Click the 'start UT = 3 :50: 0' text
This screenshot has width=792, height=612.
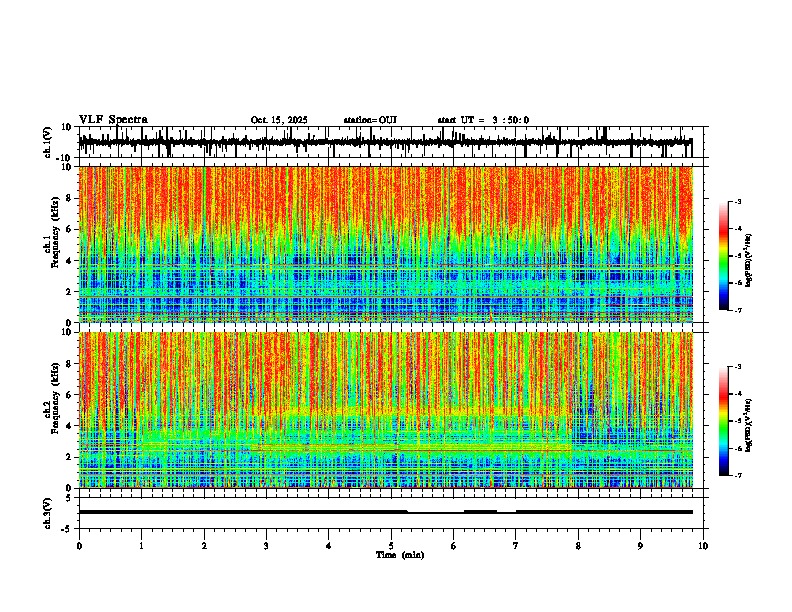(x=483, y=120)
